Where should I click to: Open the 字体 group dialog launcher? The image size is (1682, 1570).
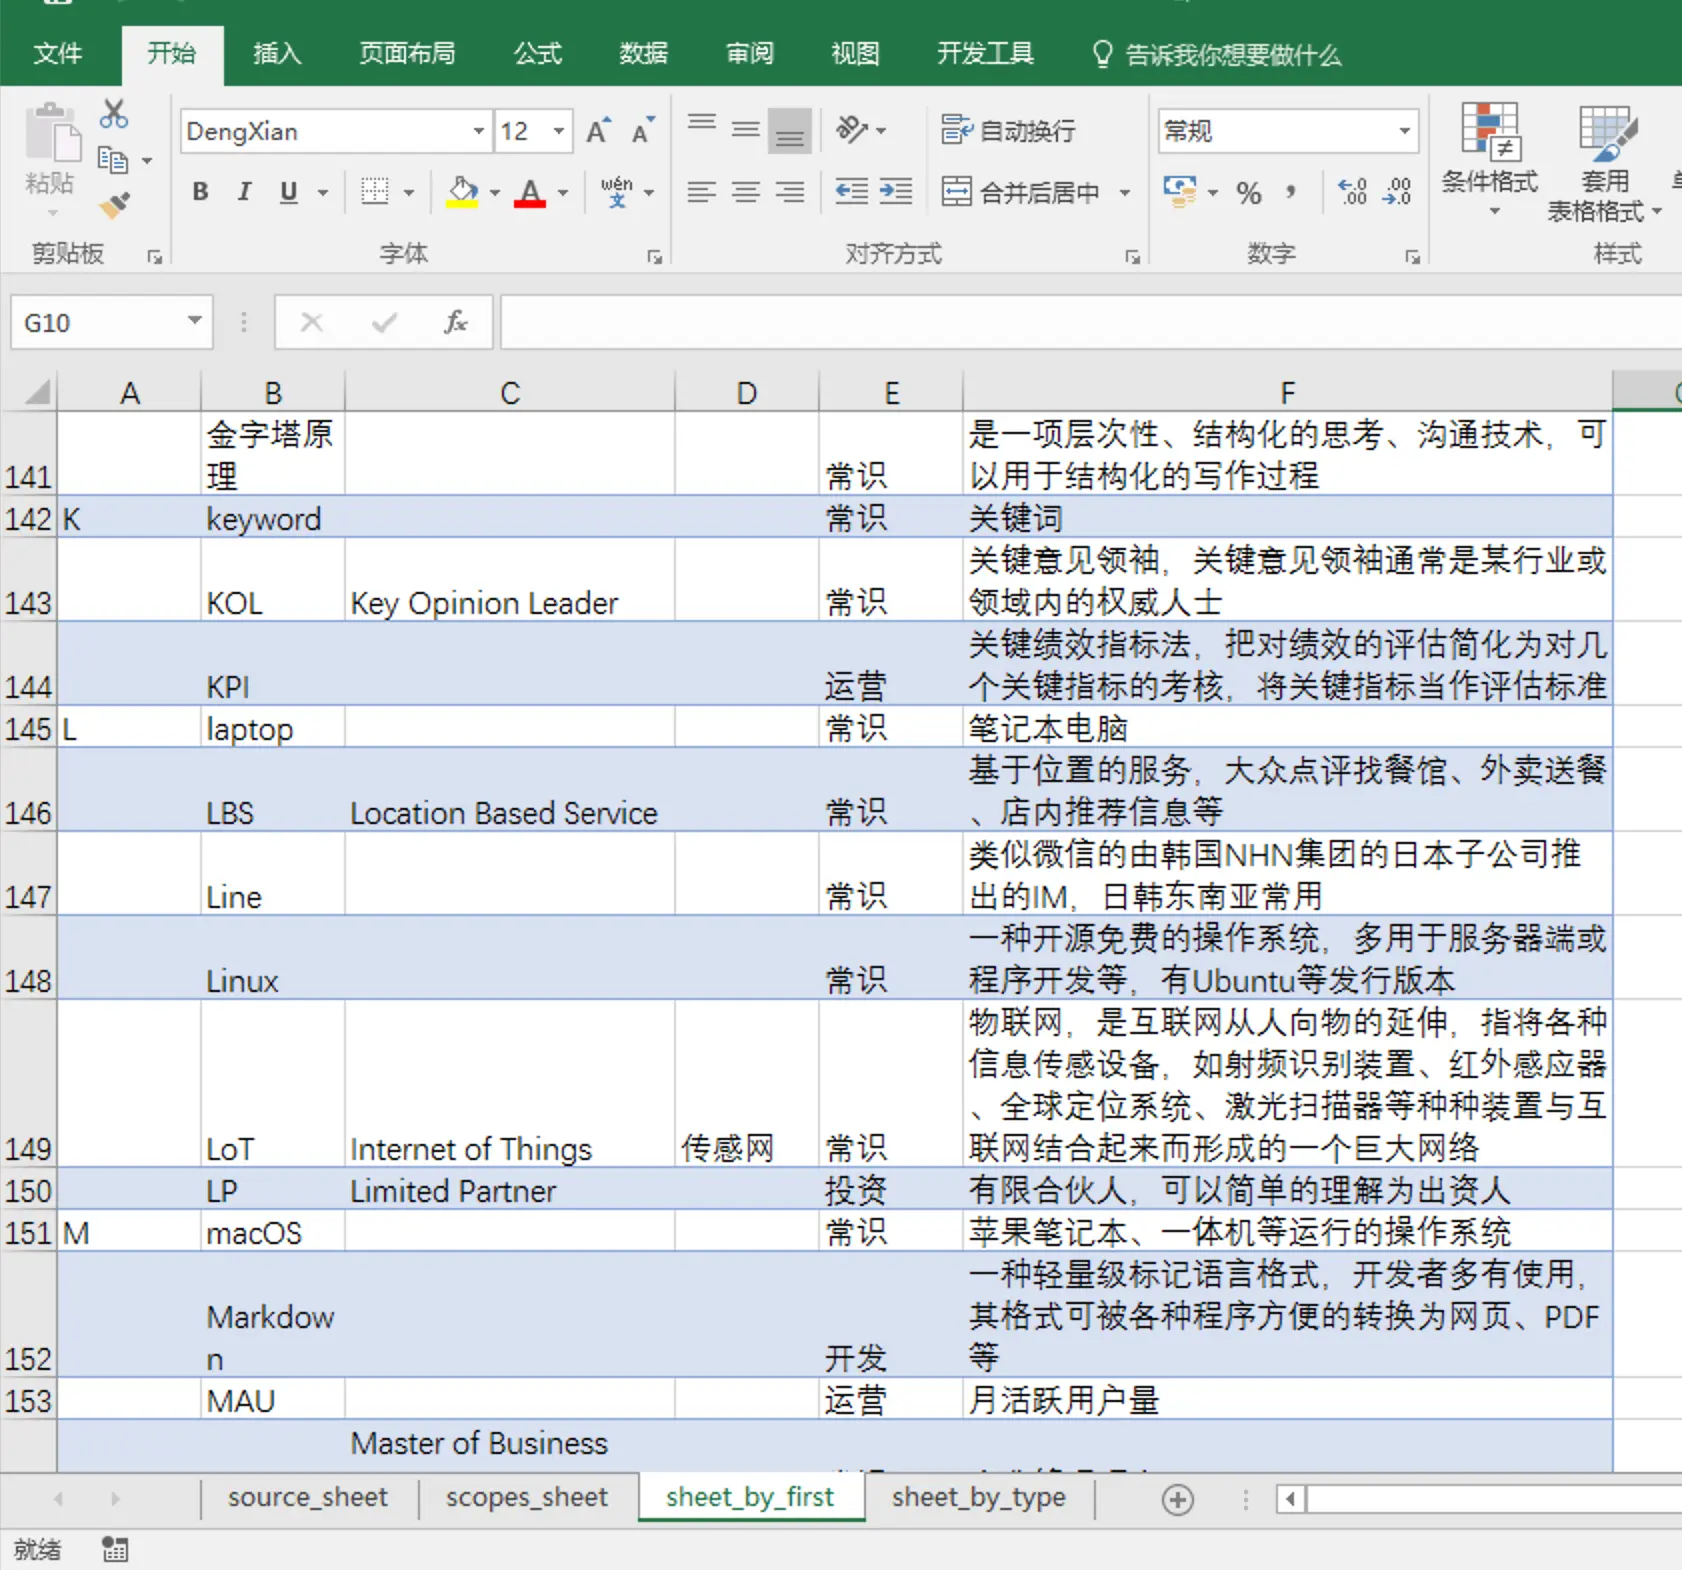pos(655,257)
